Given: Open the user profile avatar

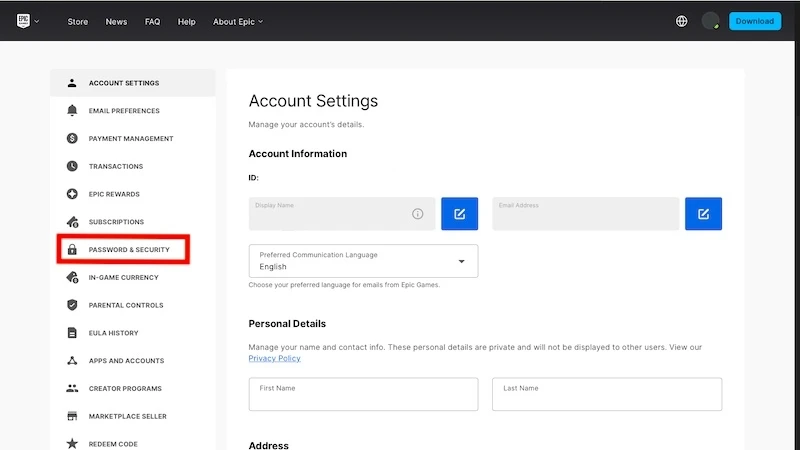Looking at the screenshot, I should [x=710, y=21].
